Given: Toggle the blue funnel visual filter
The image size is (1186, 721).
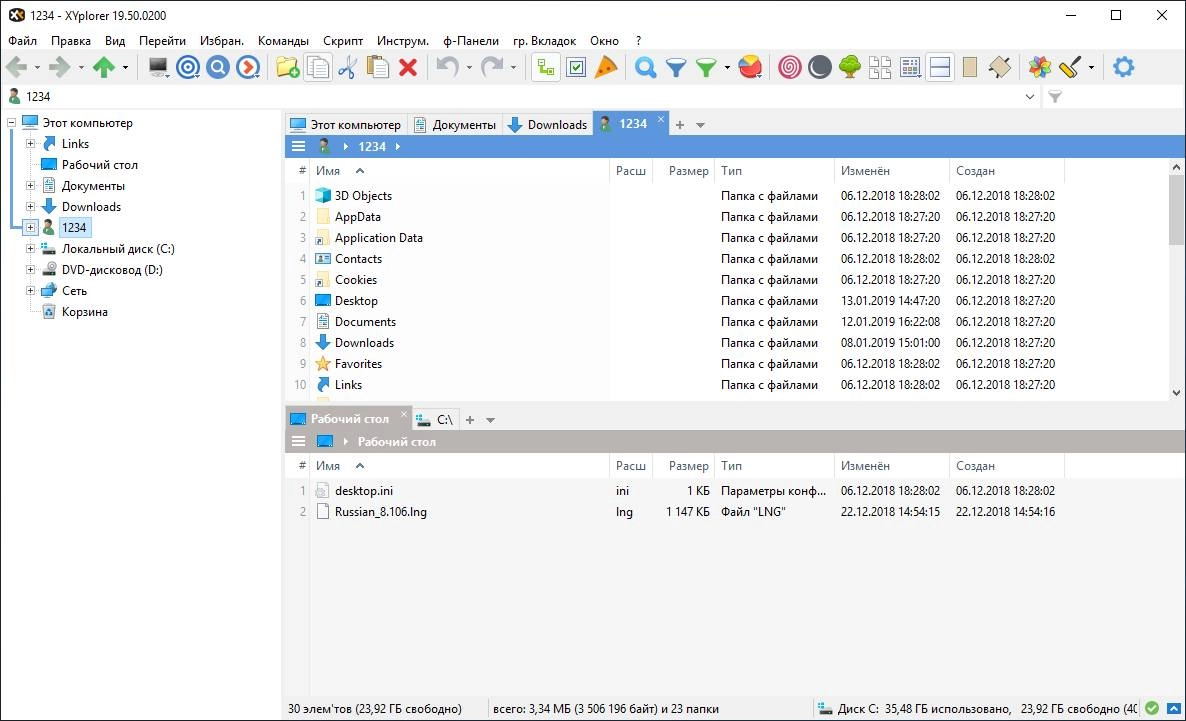Looking at the screenshot, I should tap(675, 67).
